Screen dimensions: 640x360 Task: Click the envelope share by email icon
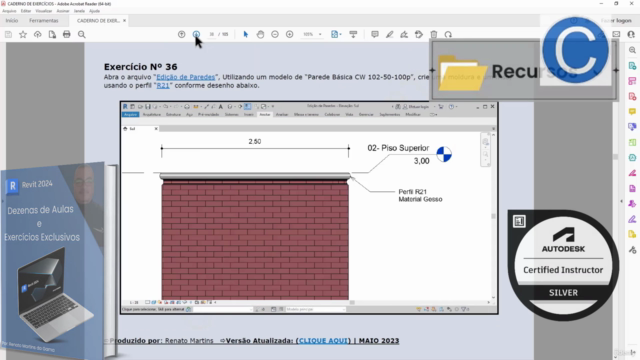616,34
